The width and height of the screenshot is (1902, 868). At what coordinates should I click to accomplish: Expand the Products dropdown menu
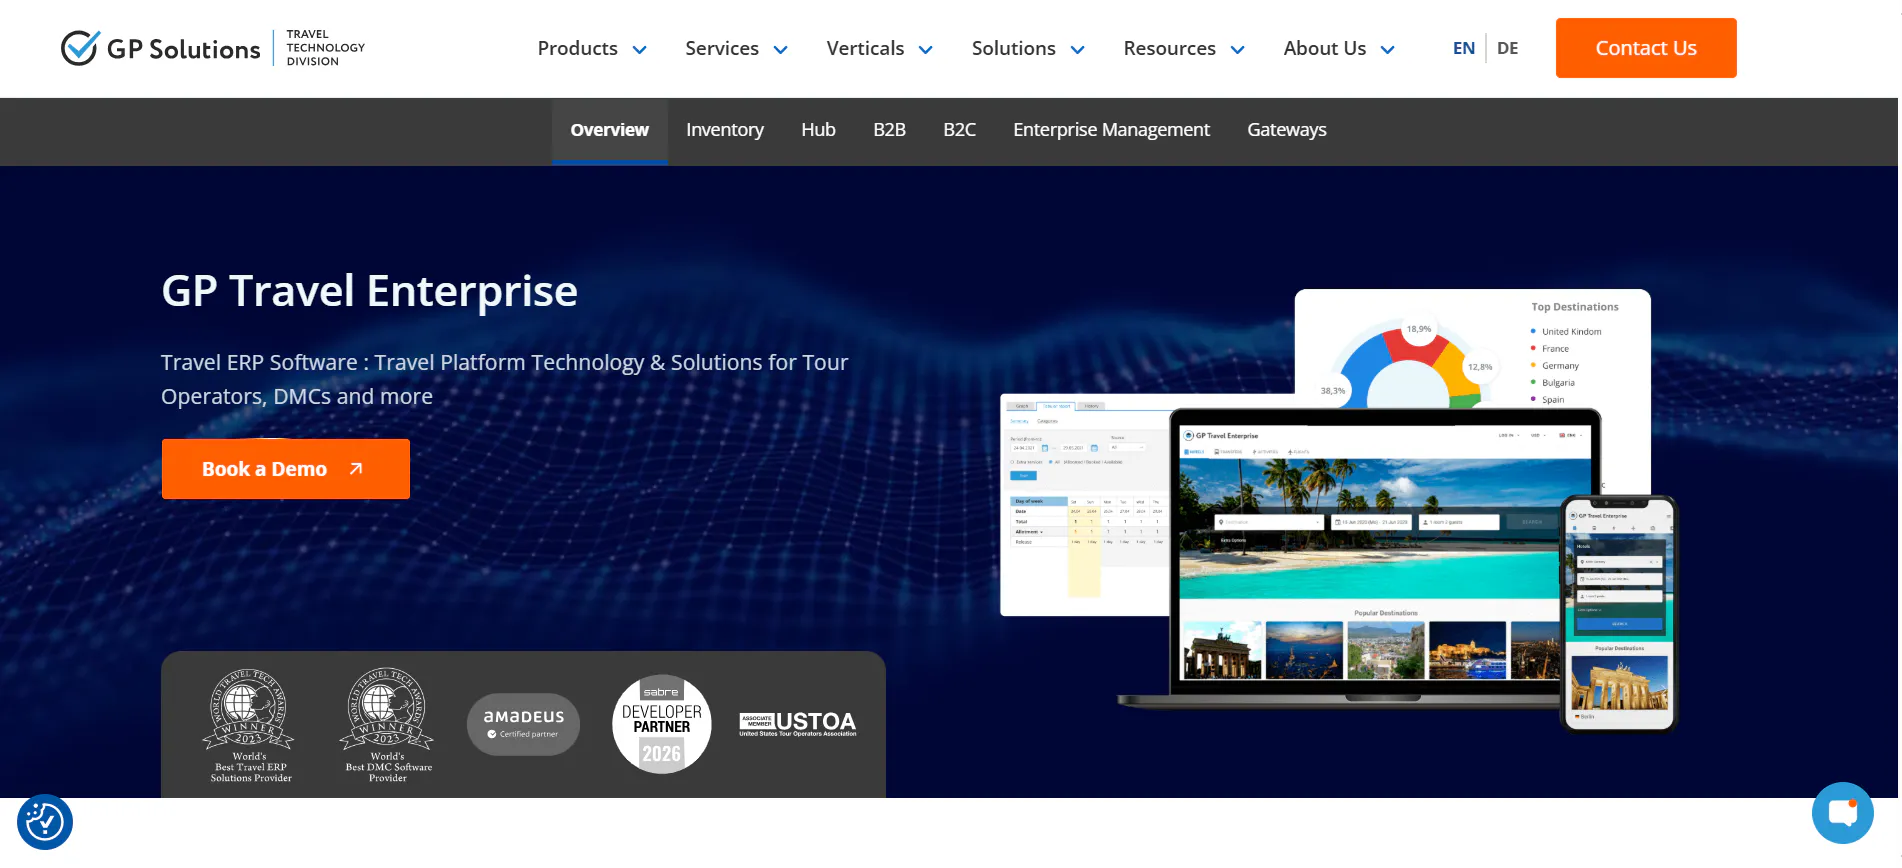click(592, 48)
